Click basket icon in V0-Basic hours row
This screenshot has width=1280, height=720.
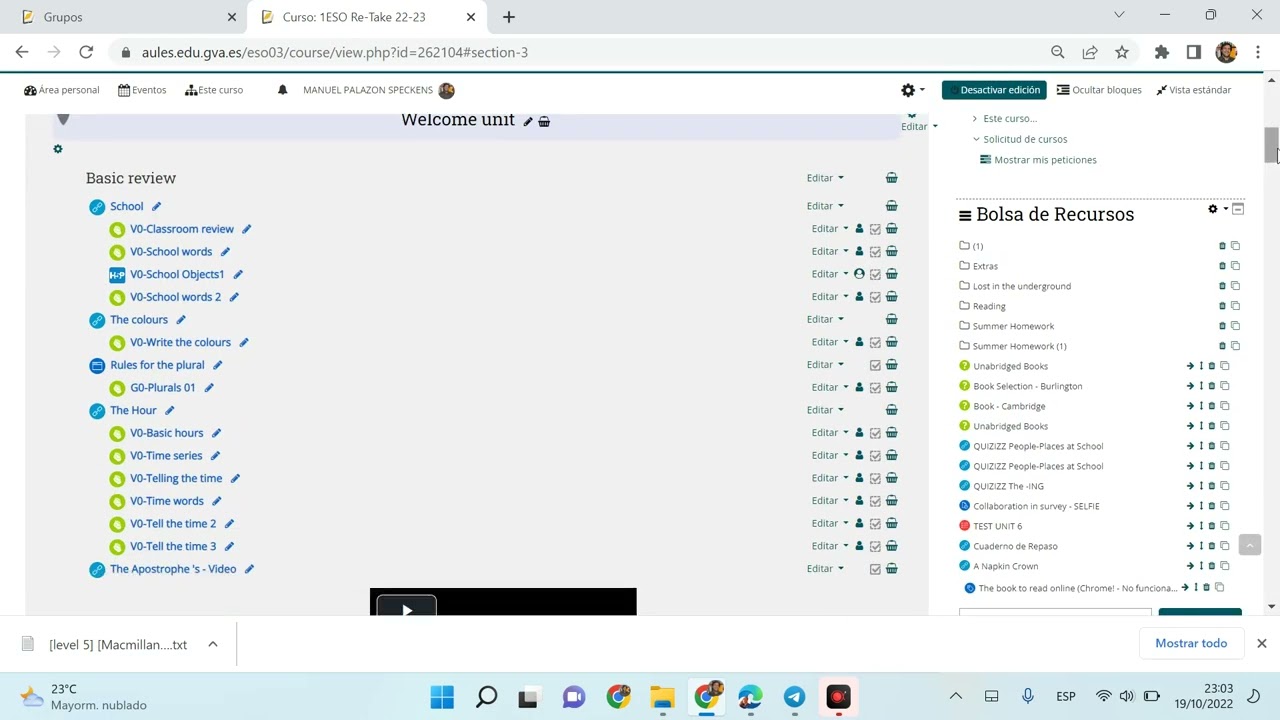click(x=891, y=433)
